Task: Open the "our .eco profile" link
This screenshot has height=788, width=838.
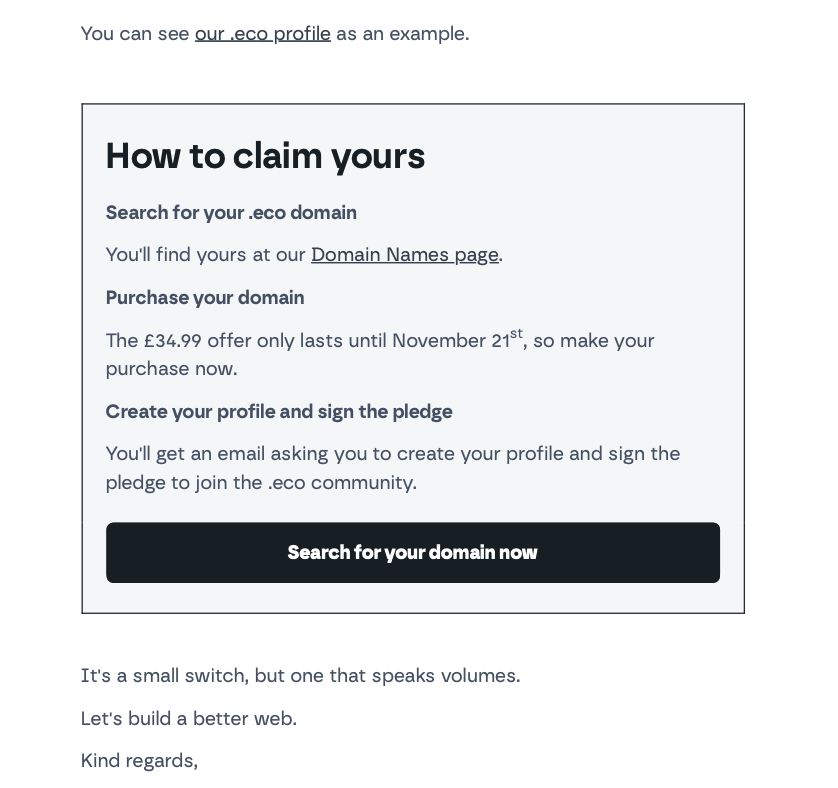Action: 262,34
